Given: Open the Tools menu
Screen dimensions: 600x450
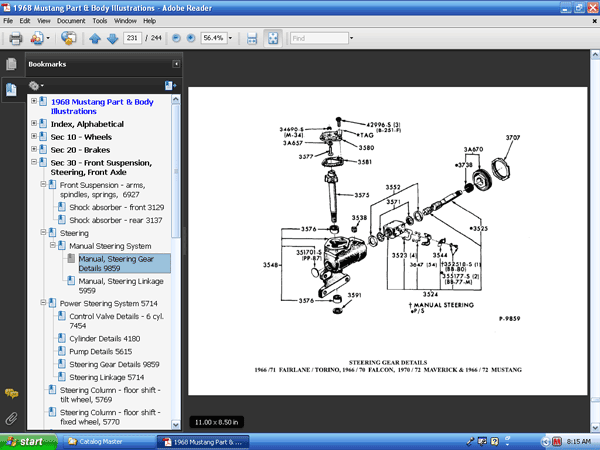Looking at the screenshot, I should pos(100,20).
